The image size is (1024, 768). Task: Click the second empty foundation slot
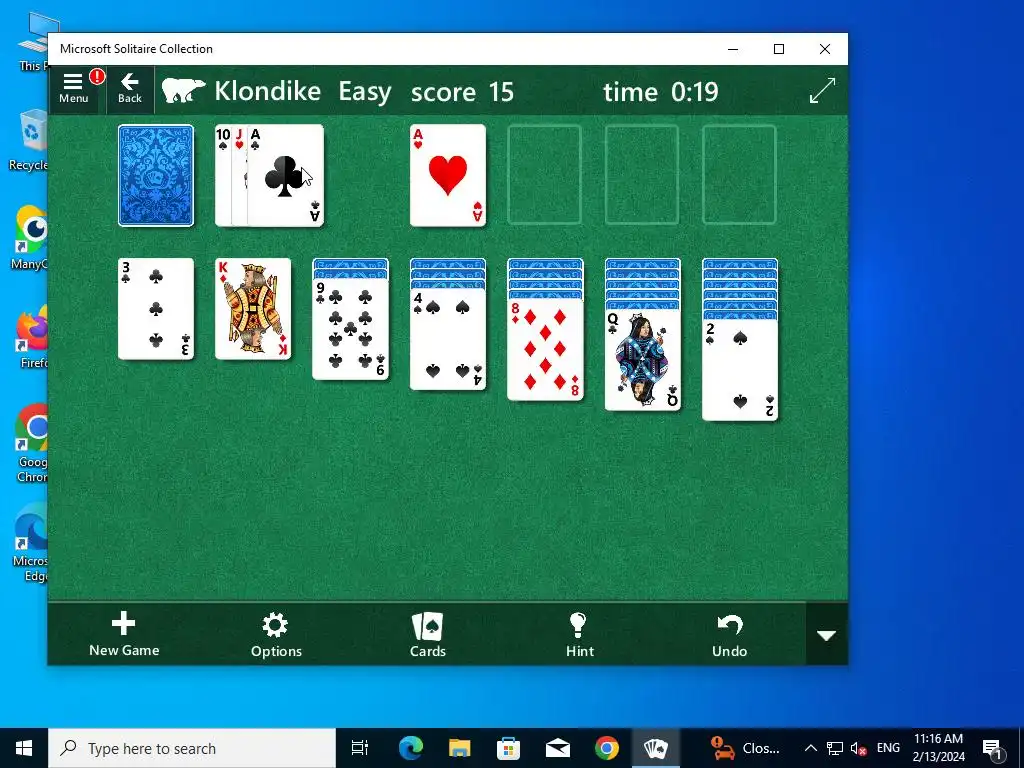545,175
